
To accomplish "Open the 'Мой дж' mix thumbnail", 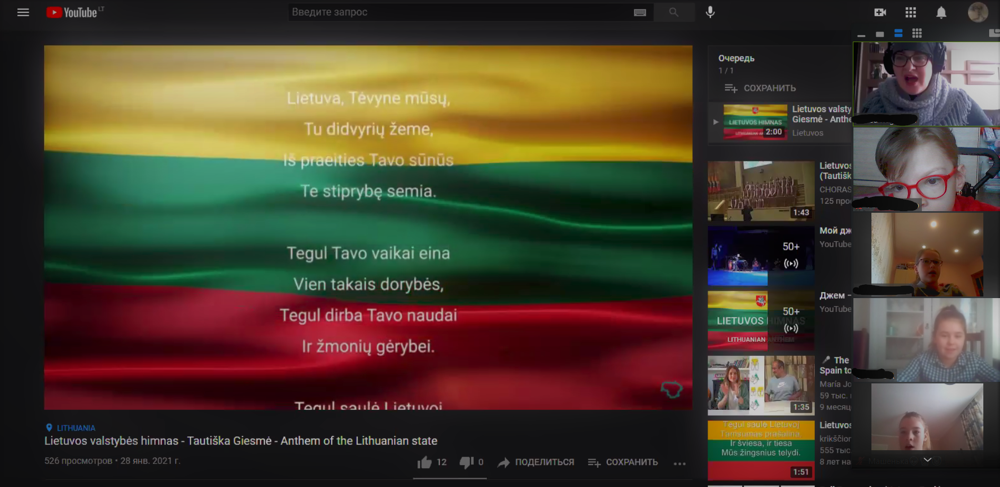I will tap(761, 256).
